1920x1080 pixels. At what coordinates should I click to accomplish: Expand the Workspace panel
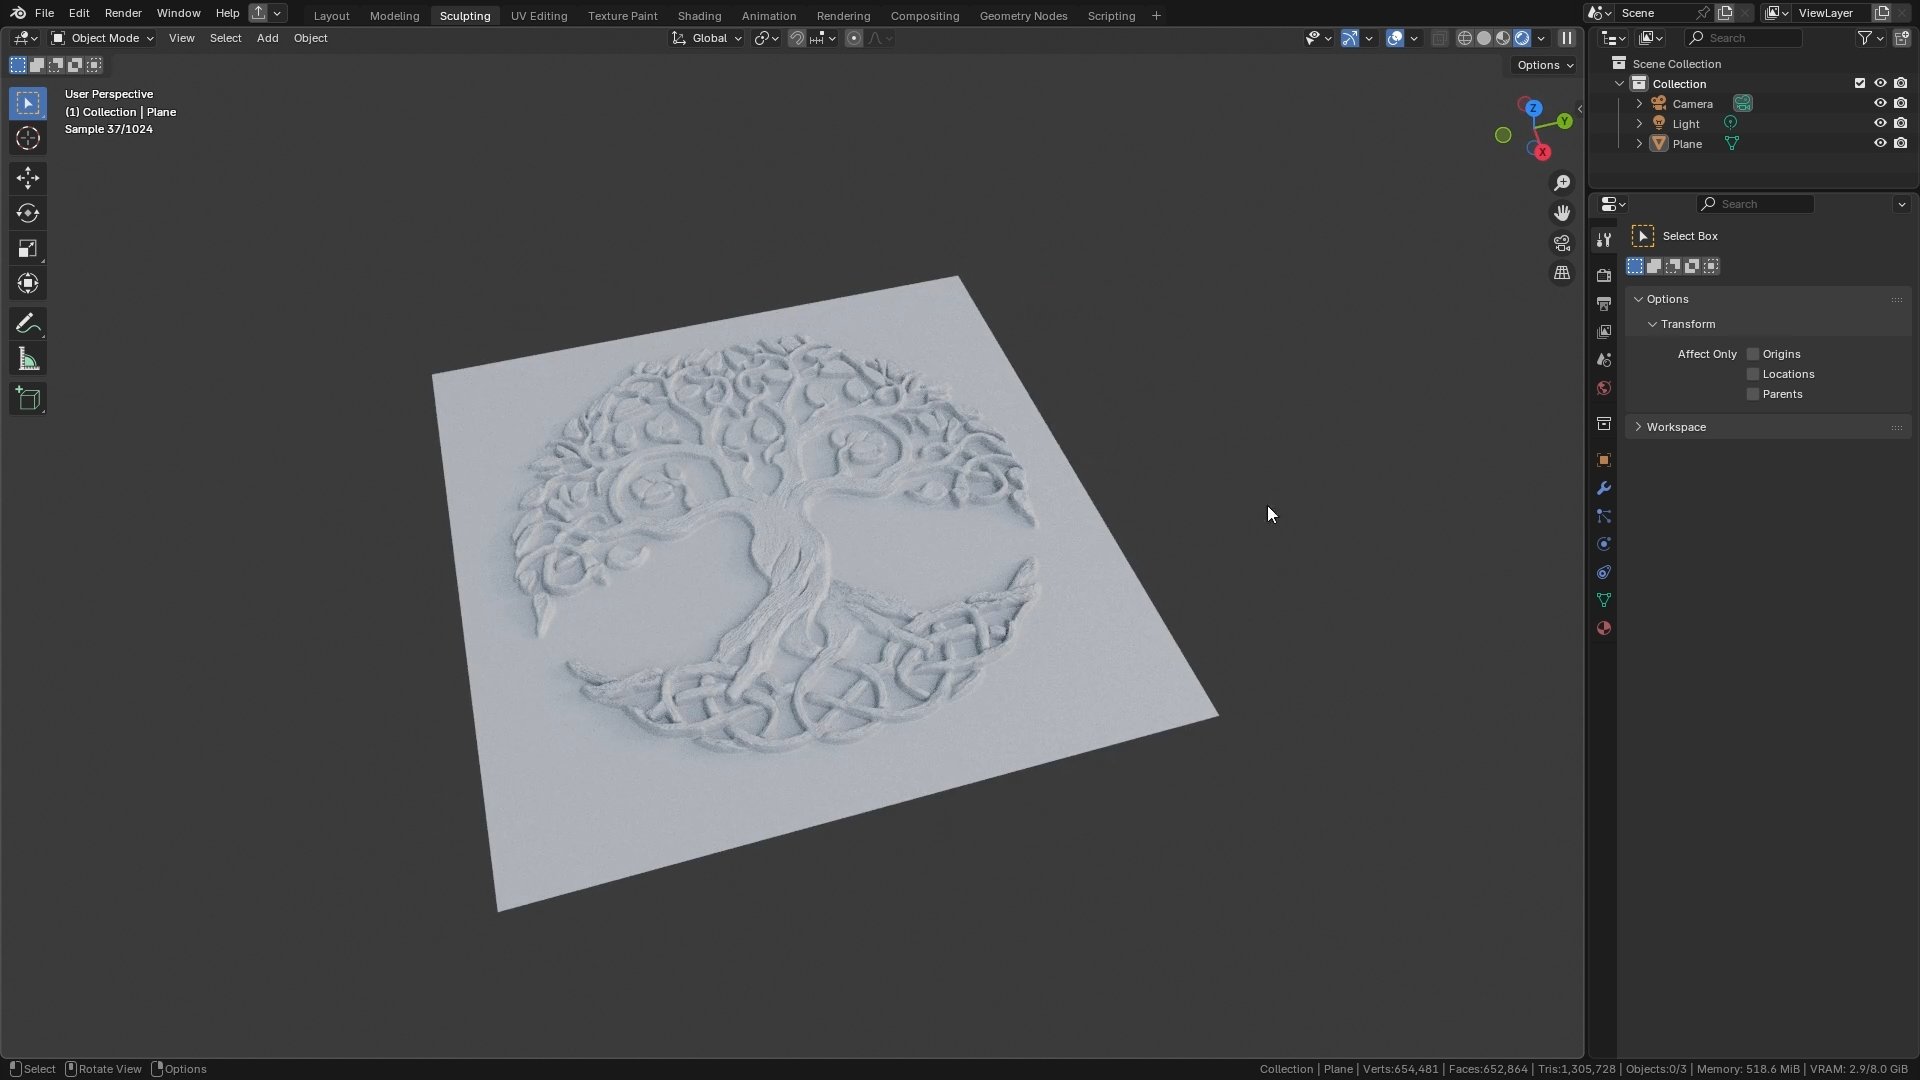(1676, 427)
